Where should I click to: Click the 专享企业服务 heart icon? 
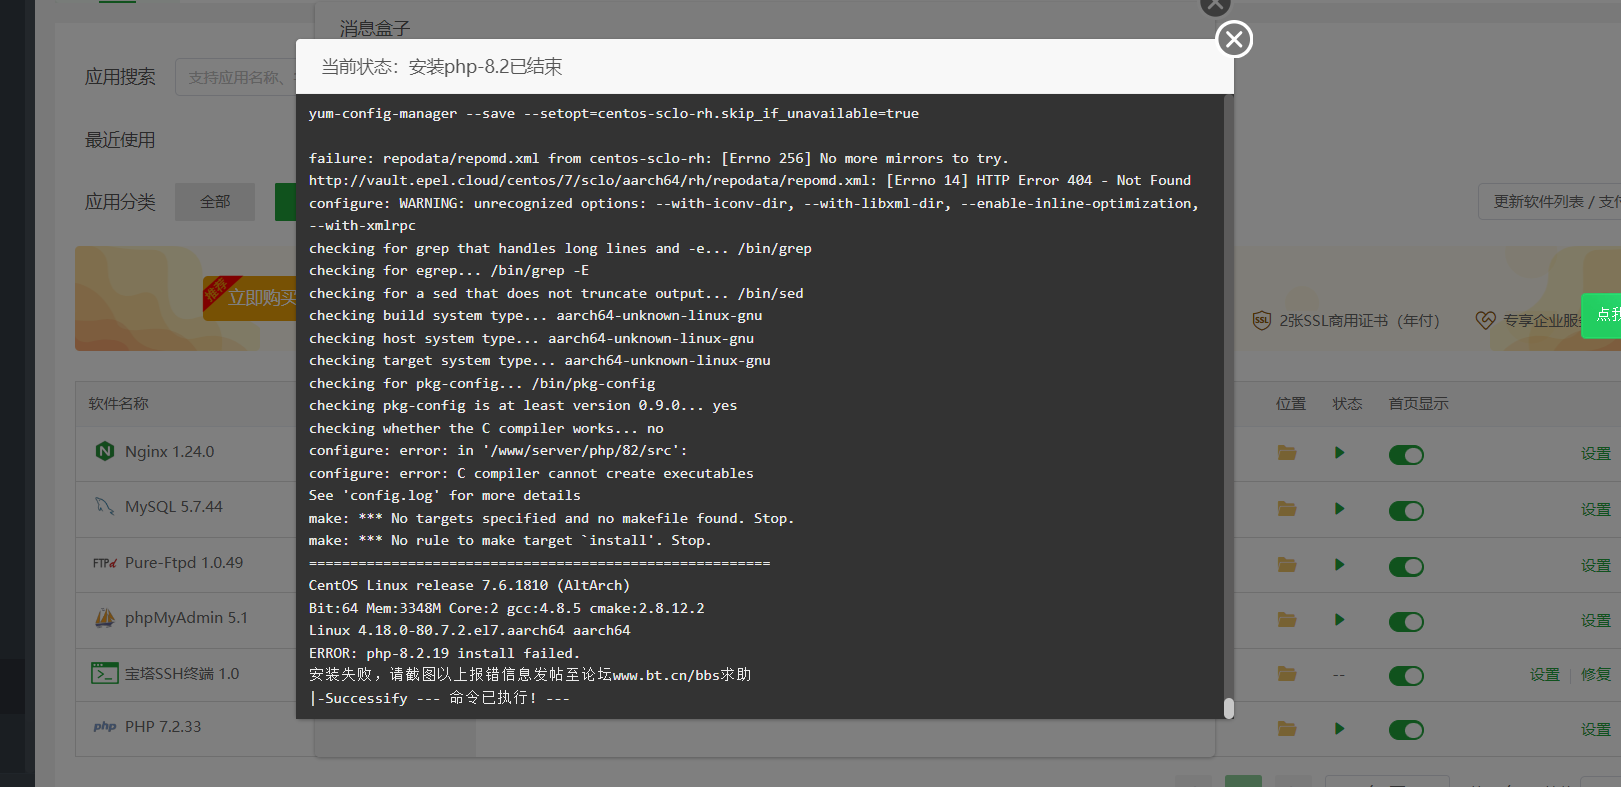(1486, 320)
